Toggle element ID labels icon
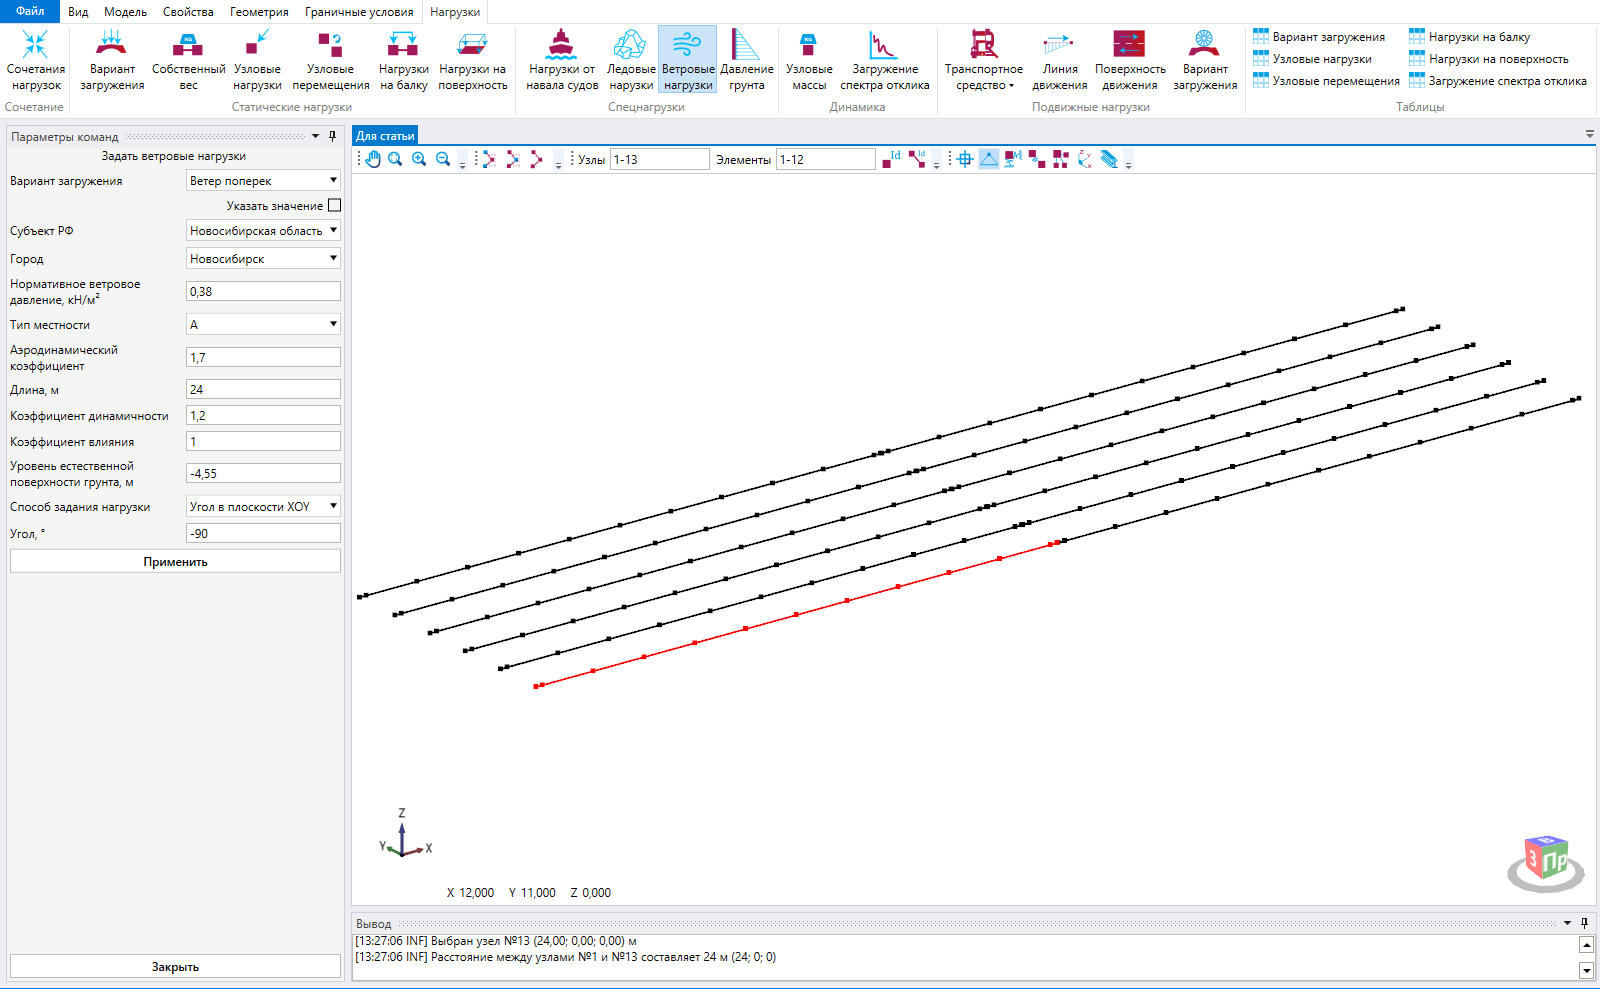This screenshot has width=1600, height=989. point(917,159)
